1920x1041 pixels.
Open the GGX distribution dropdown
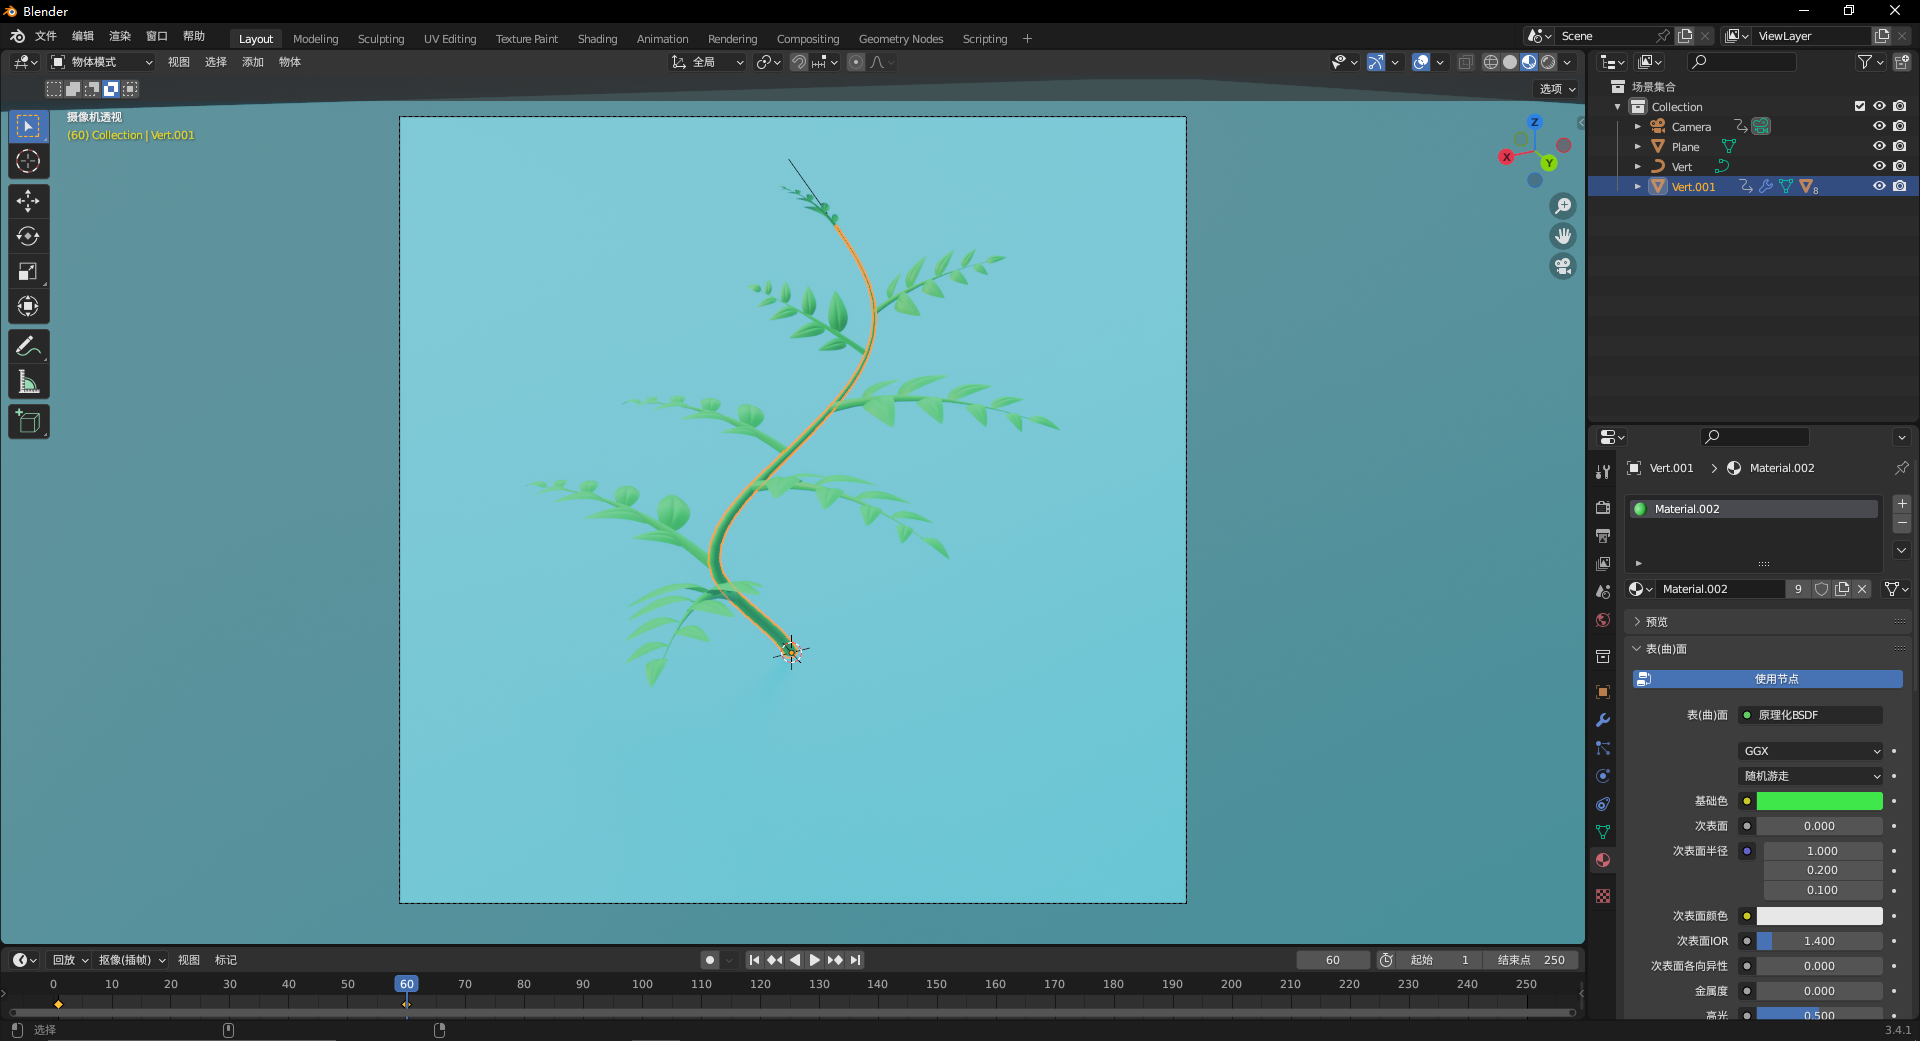(x=1811, y=751)
